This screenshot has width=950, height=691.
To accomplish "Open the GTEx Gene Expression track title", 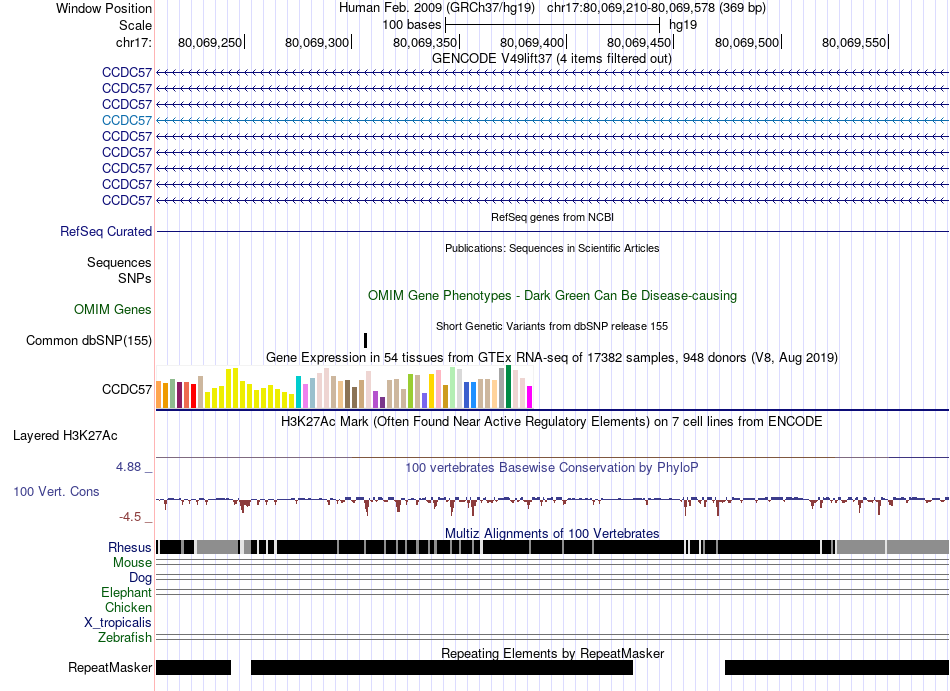I will [x=552, y=357].
